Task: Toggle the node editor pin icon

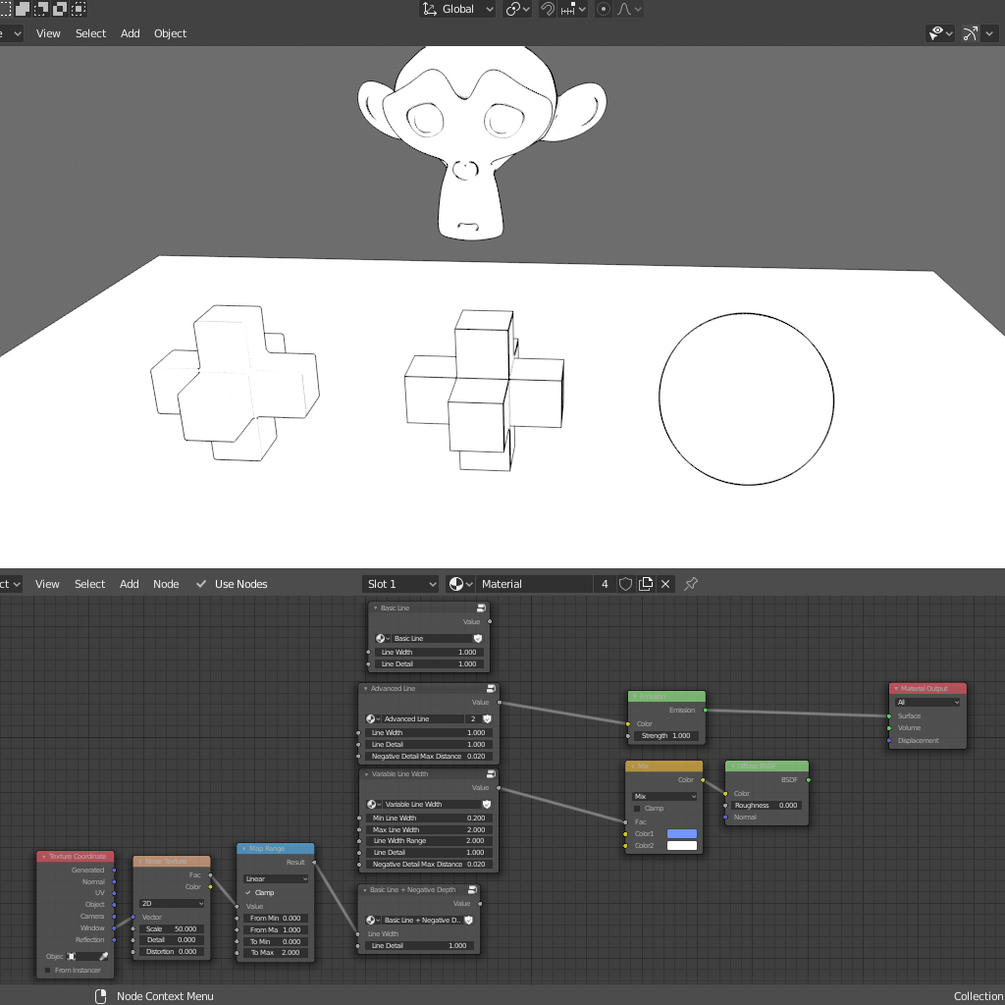Action: 691,584
